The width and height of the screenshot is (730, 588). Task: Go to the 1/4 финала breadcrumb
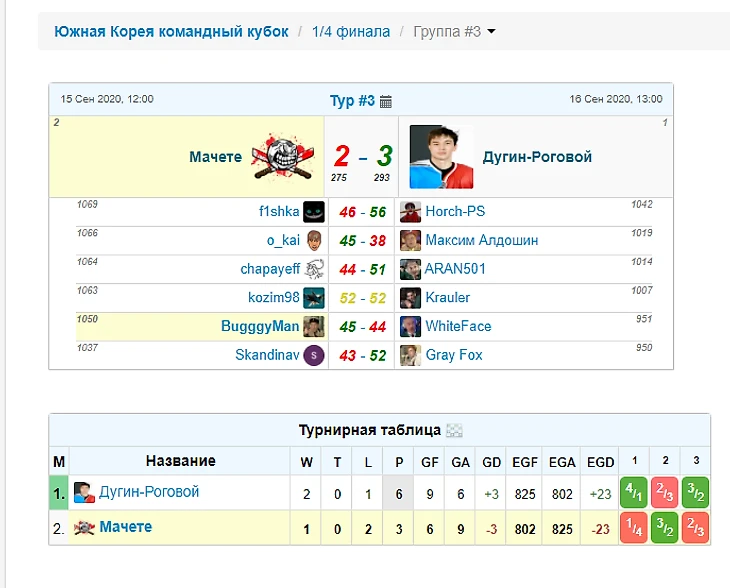click(x=351, y=32)
